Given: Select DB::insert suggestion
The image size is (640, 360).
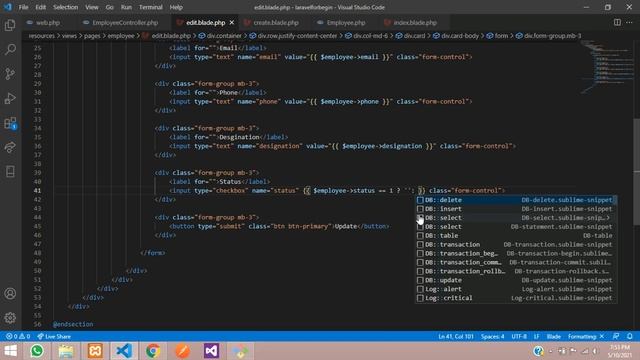Looking at the screenshot, I should pyautogui.click(x=516, y=209).
